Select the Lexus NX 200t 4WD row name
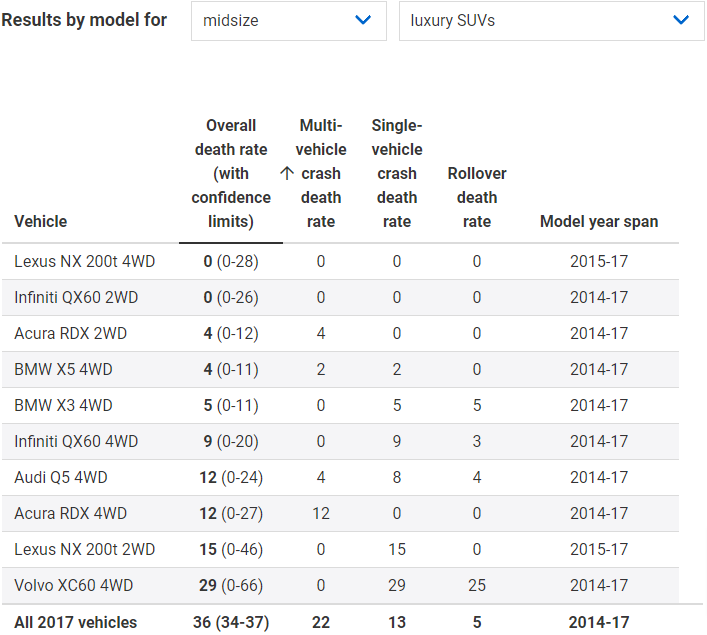Screen dimensions: 707x635 click(84, 262)
